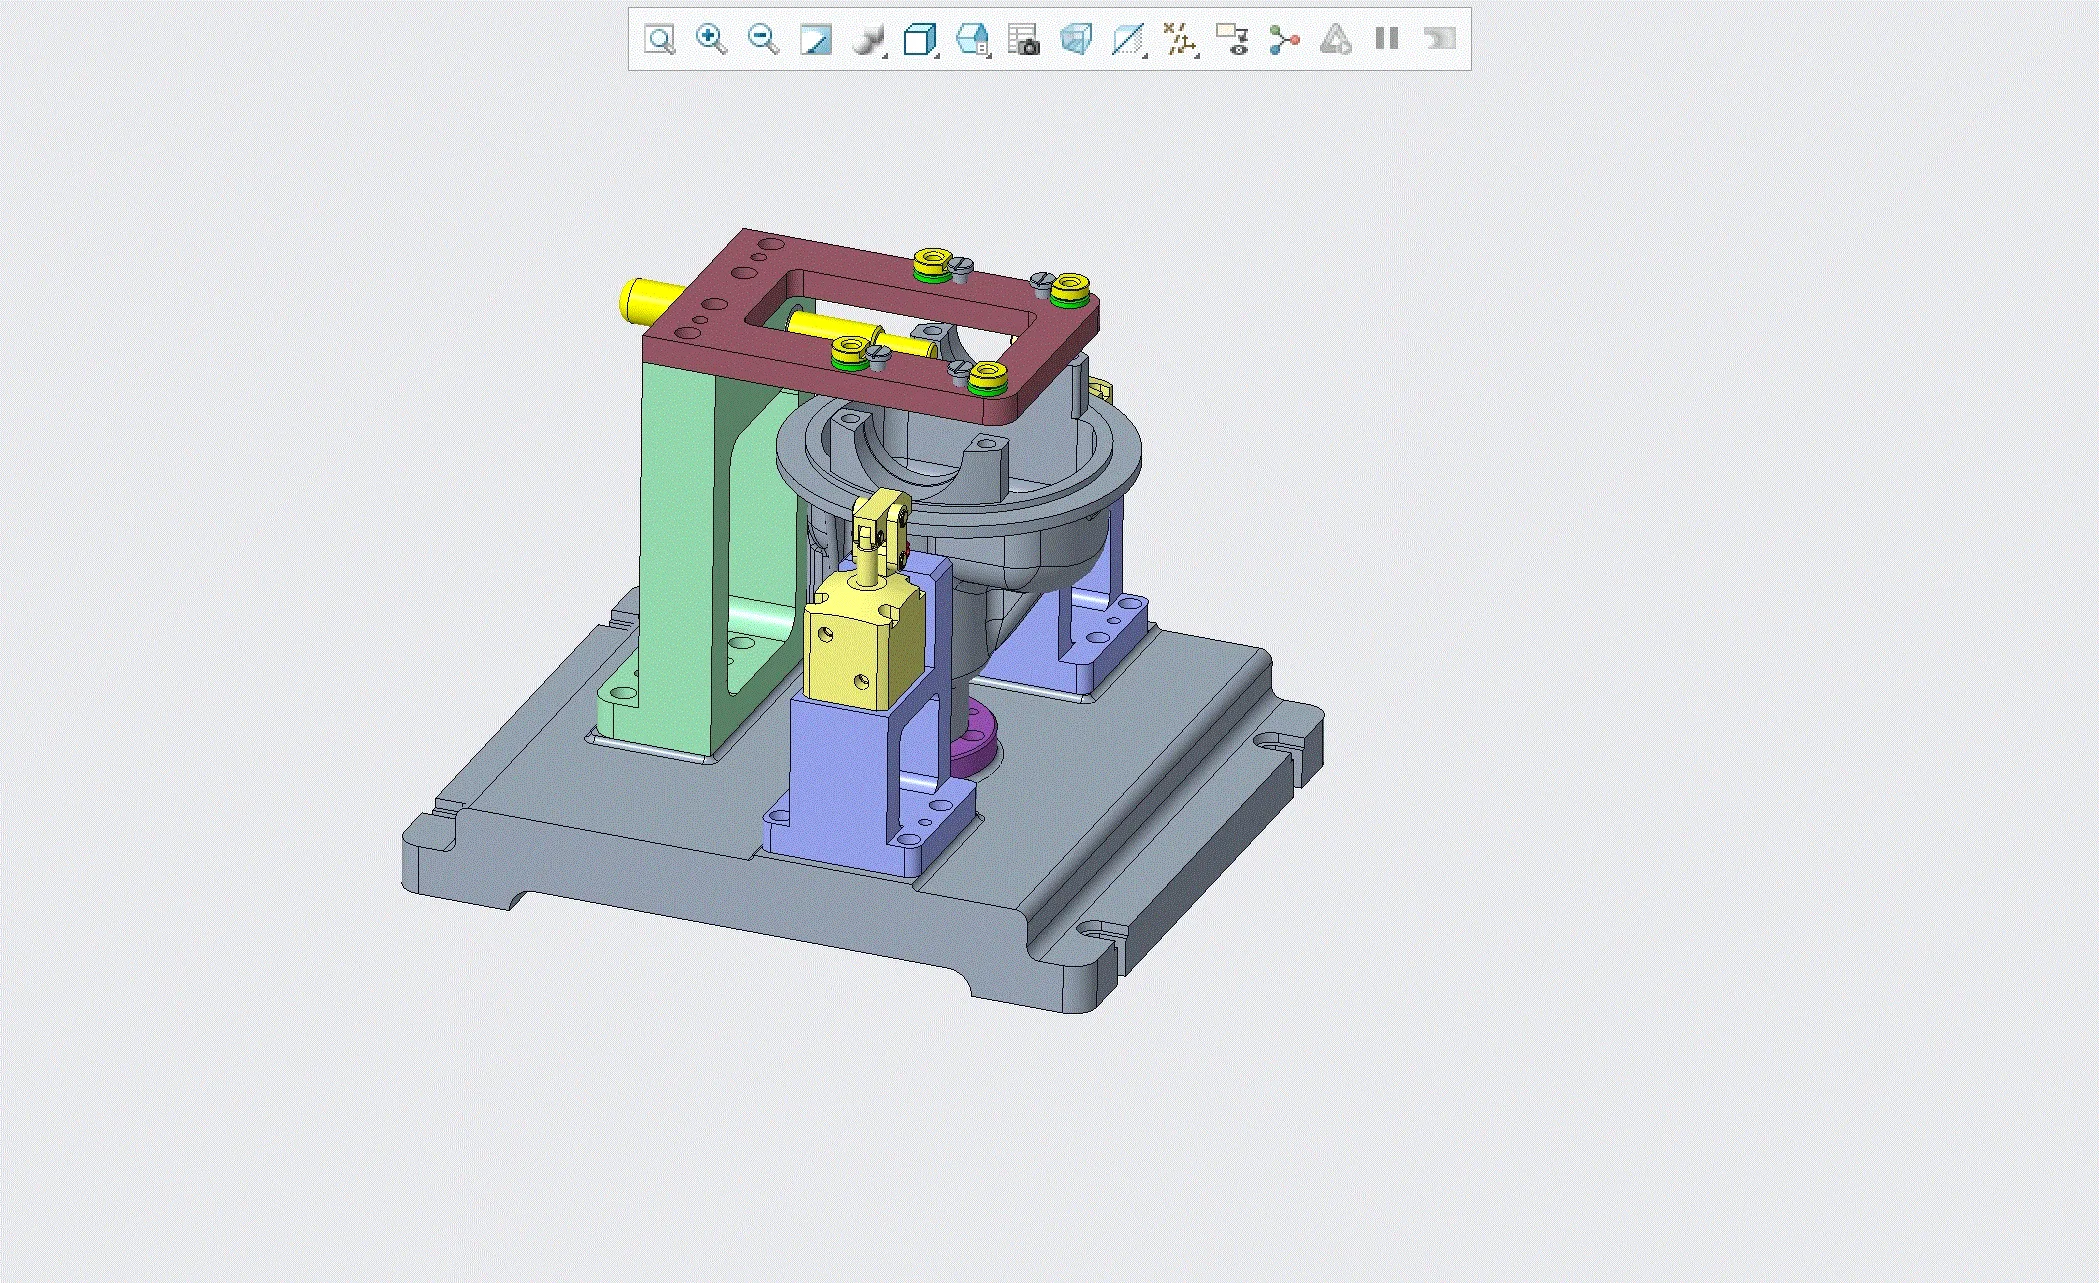Click the camera-and-eye view settings icon
2099x1283 pixels.
(x=1235, y=41)
